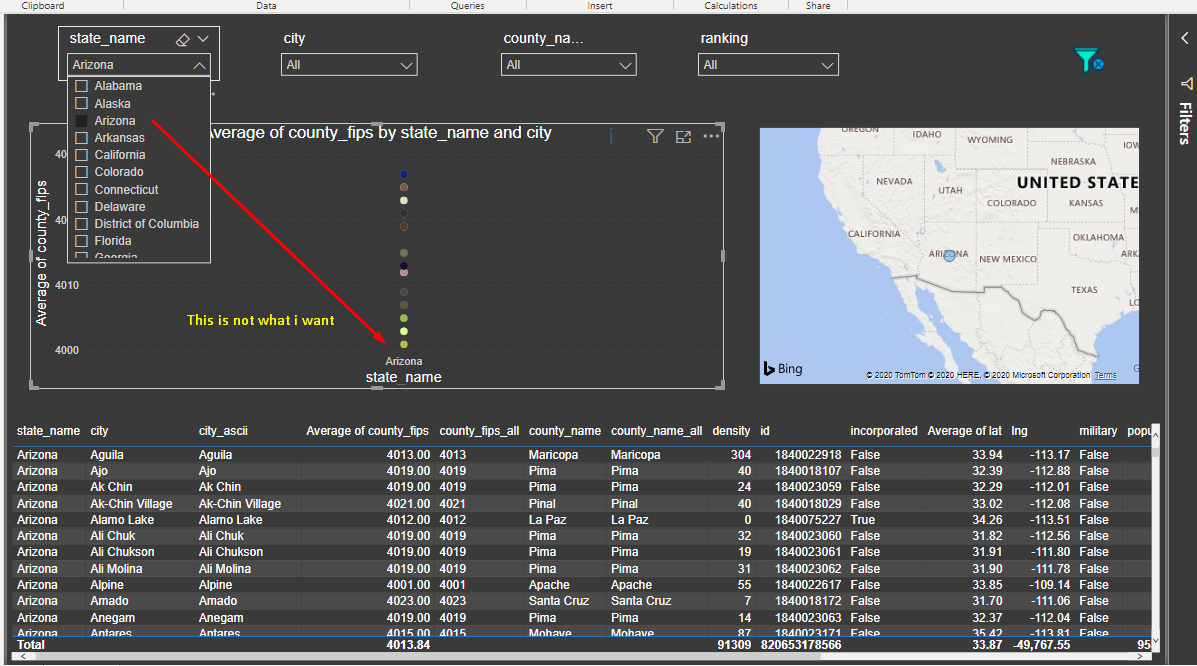Open more options ellipsis on chart
The width and height of the screenshot is (1197, 666).
tap(711, 136)
